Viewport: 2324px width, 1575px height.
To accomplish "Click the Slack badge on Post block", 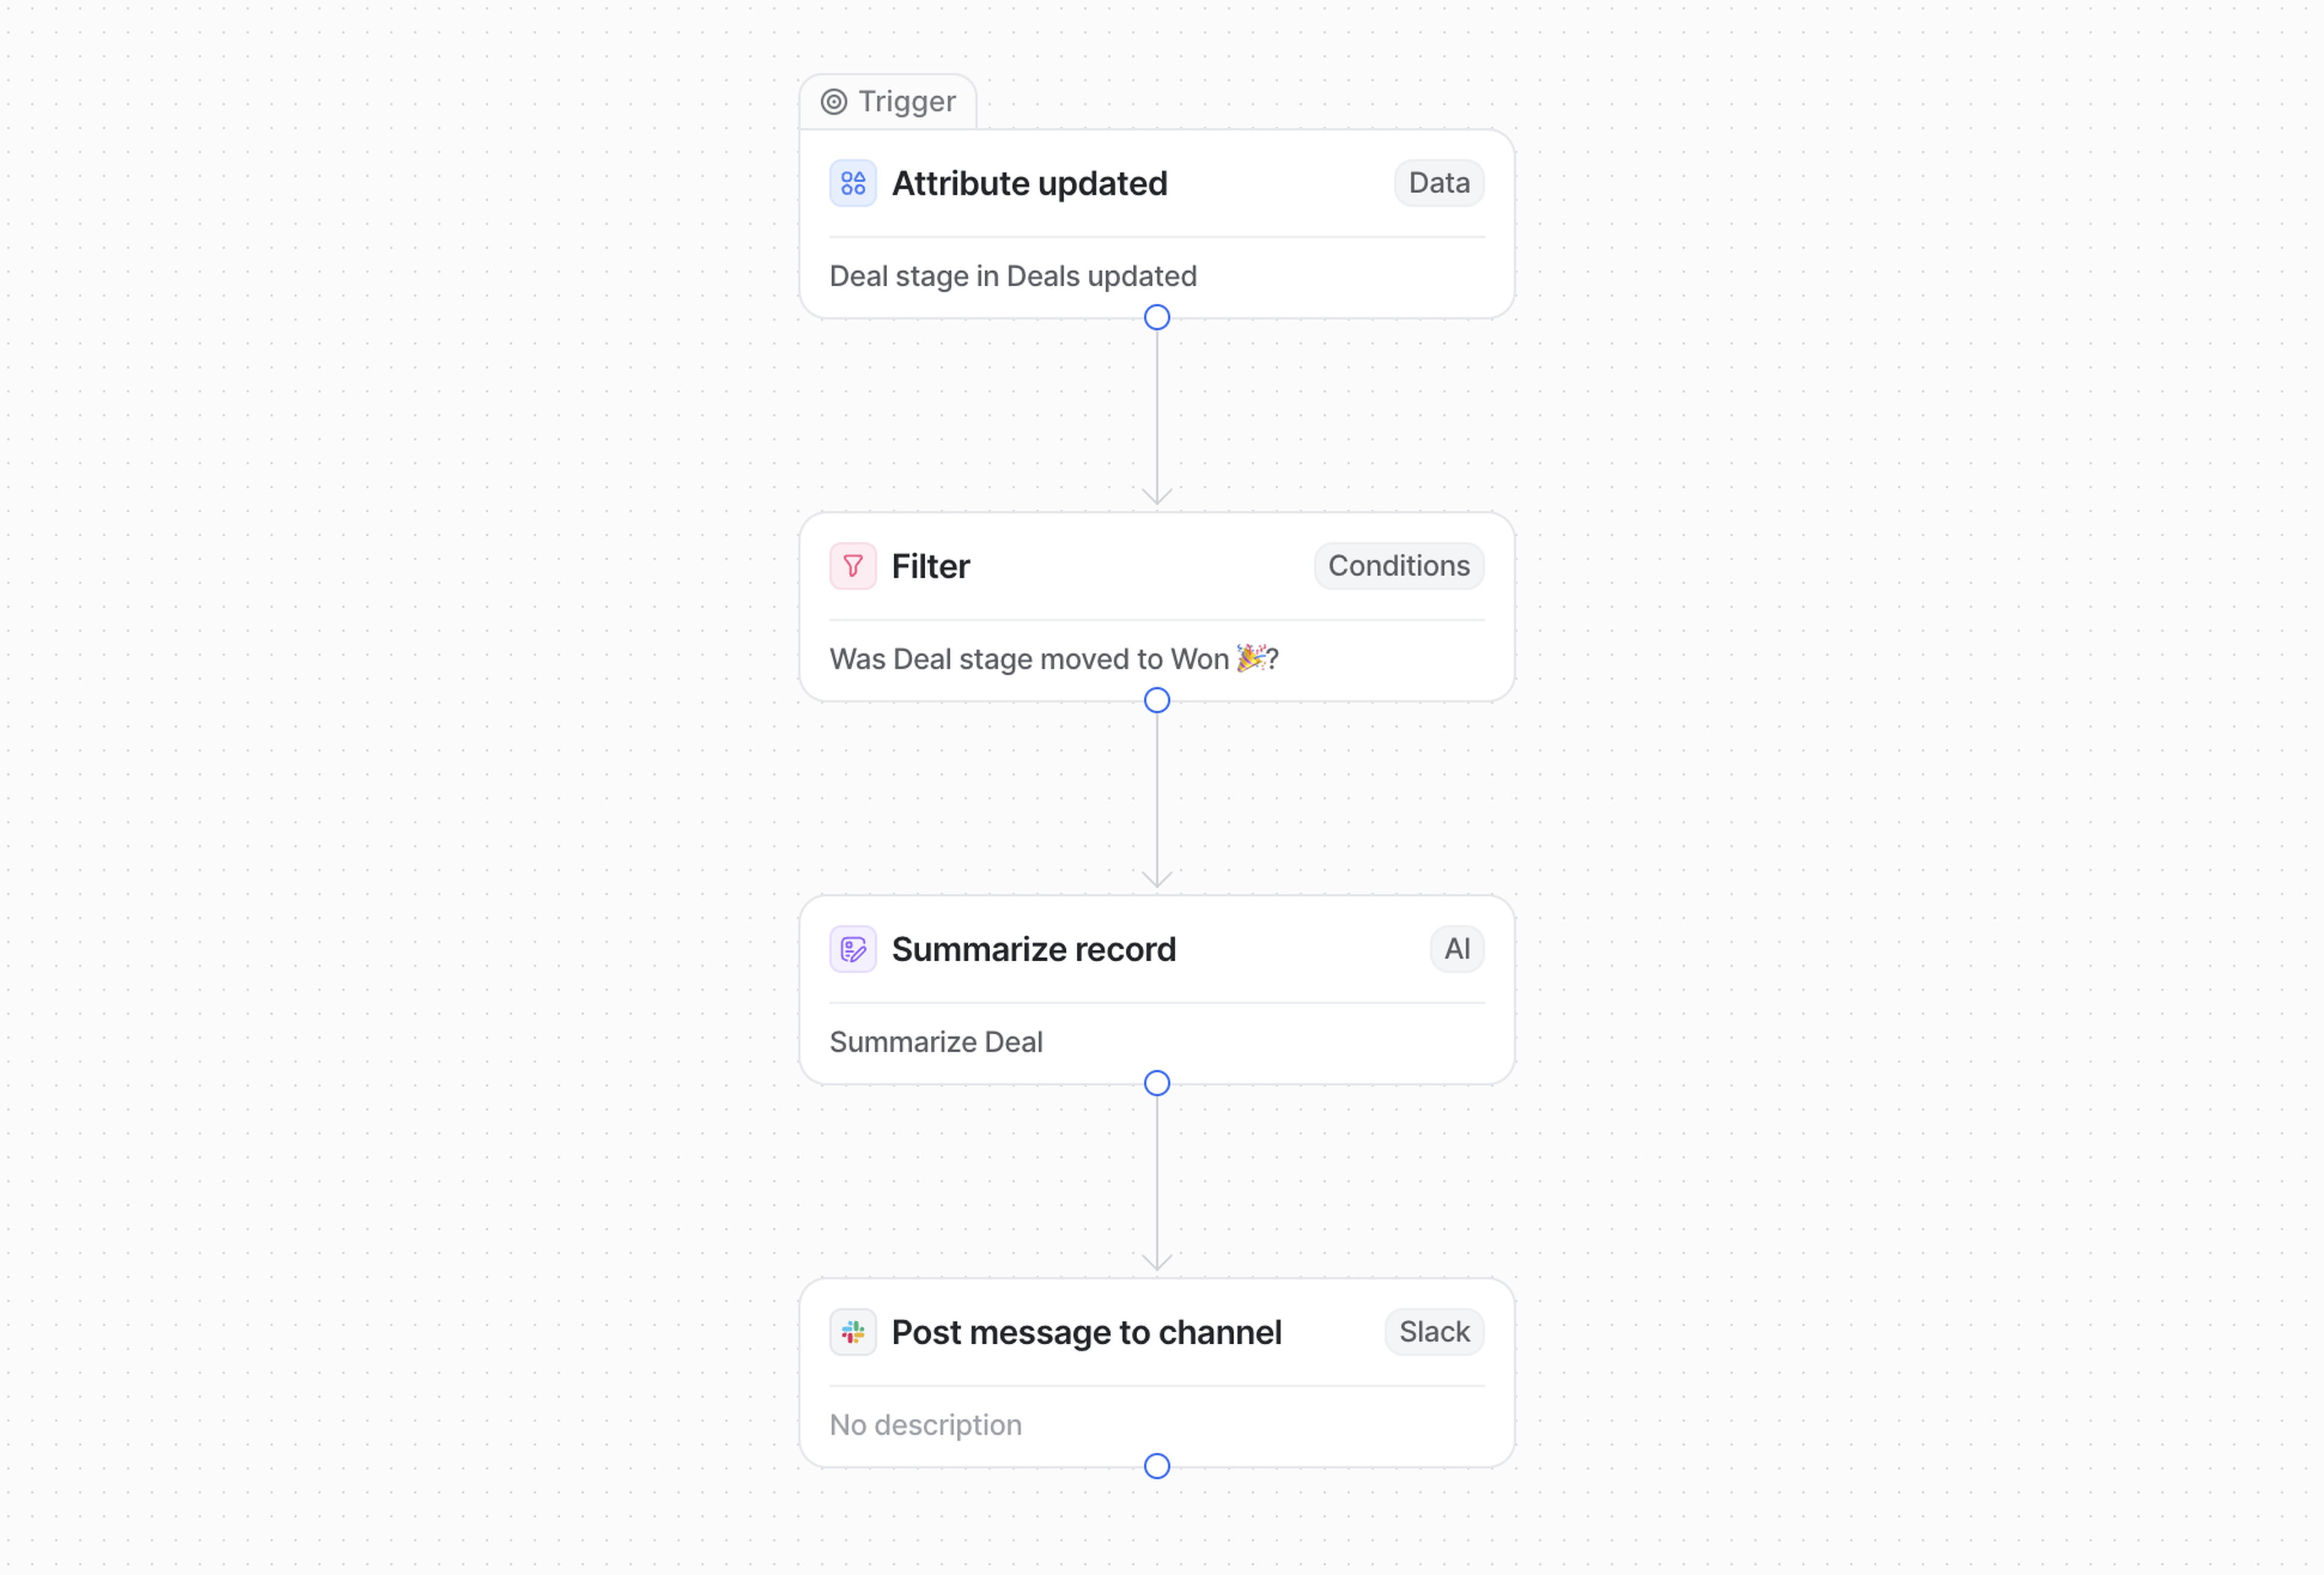I will (x=1433, y=1332).
